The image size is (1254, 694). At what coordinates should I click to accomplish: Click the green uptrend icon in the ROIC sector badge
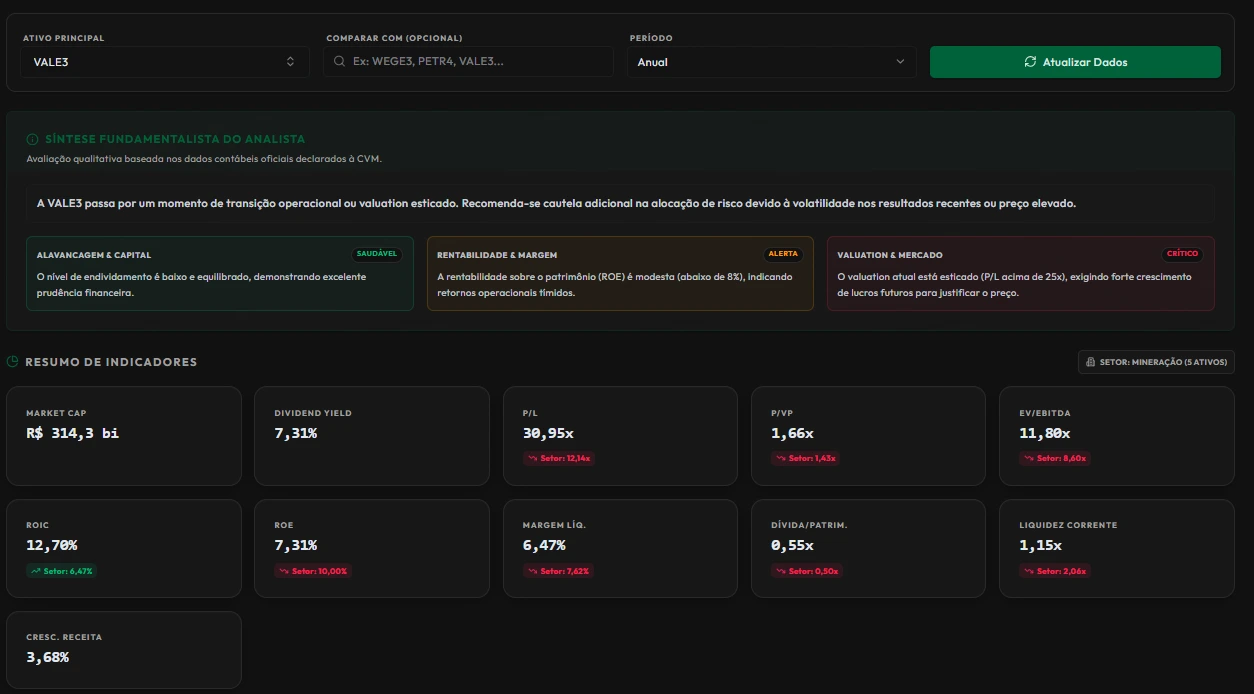click(x=37, y=571)
